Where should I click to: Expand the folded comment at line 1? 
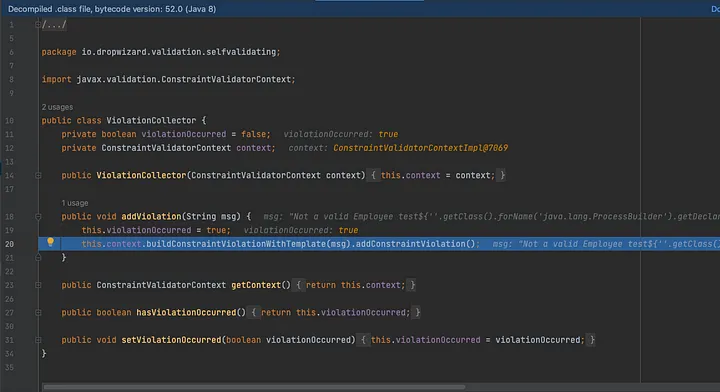pos(38,24)
